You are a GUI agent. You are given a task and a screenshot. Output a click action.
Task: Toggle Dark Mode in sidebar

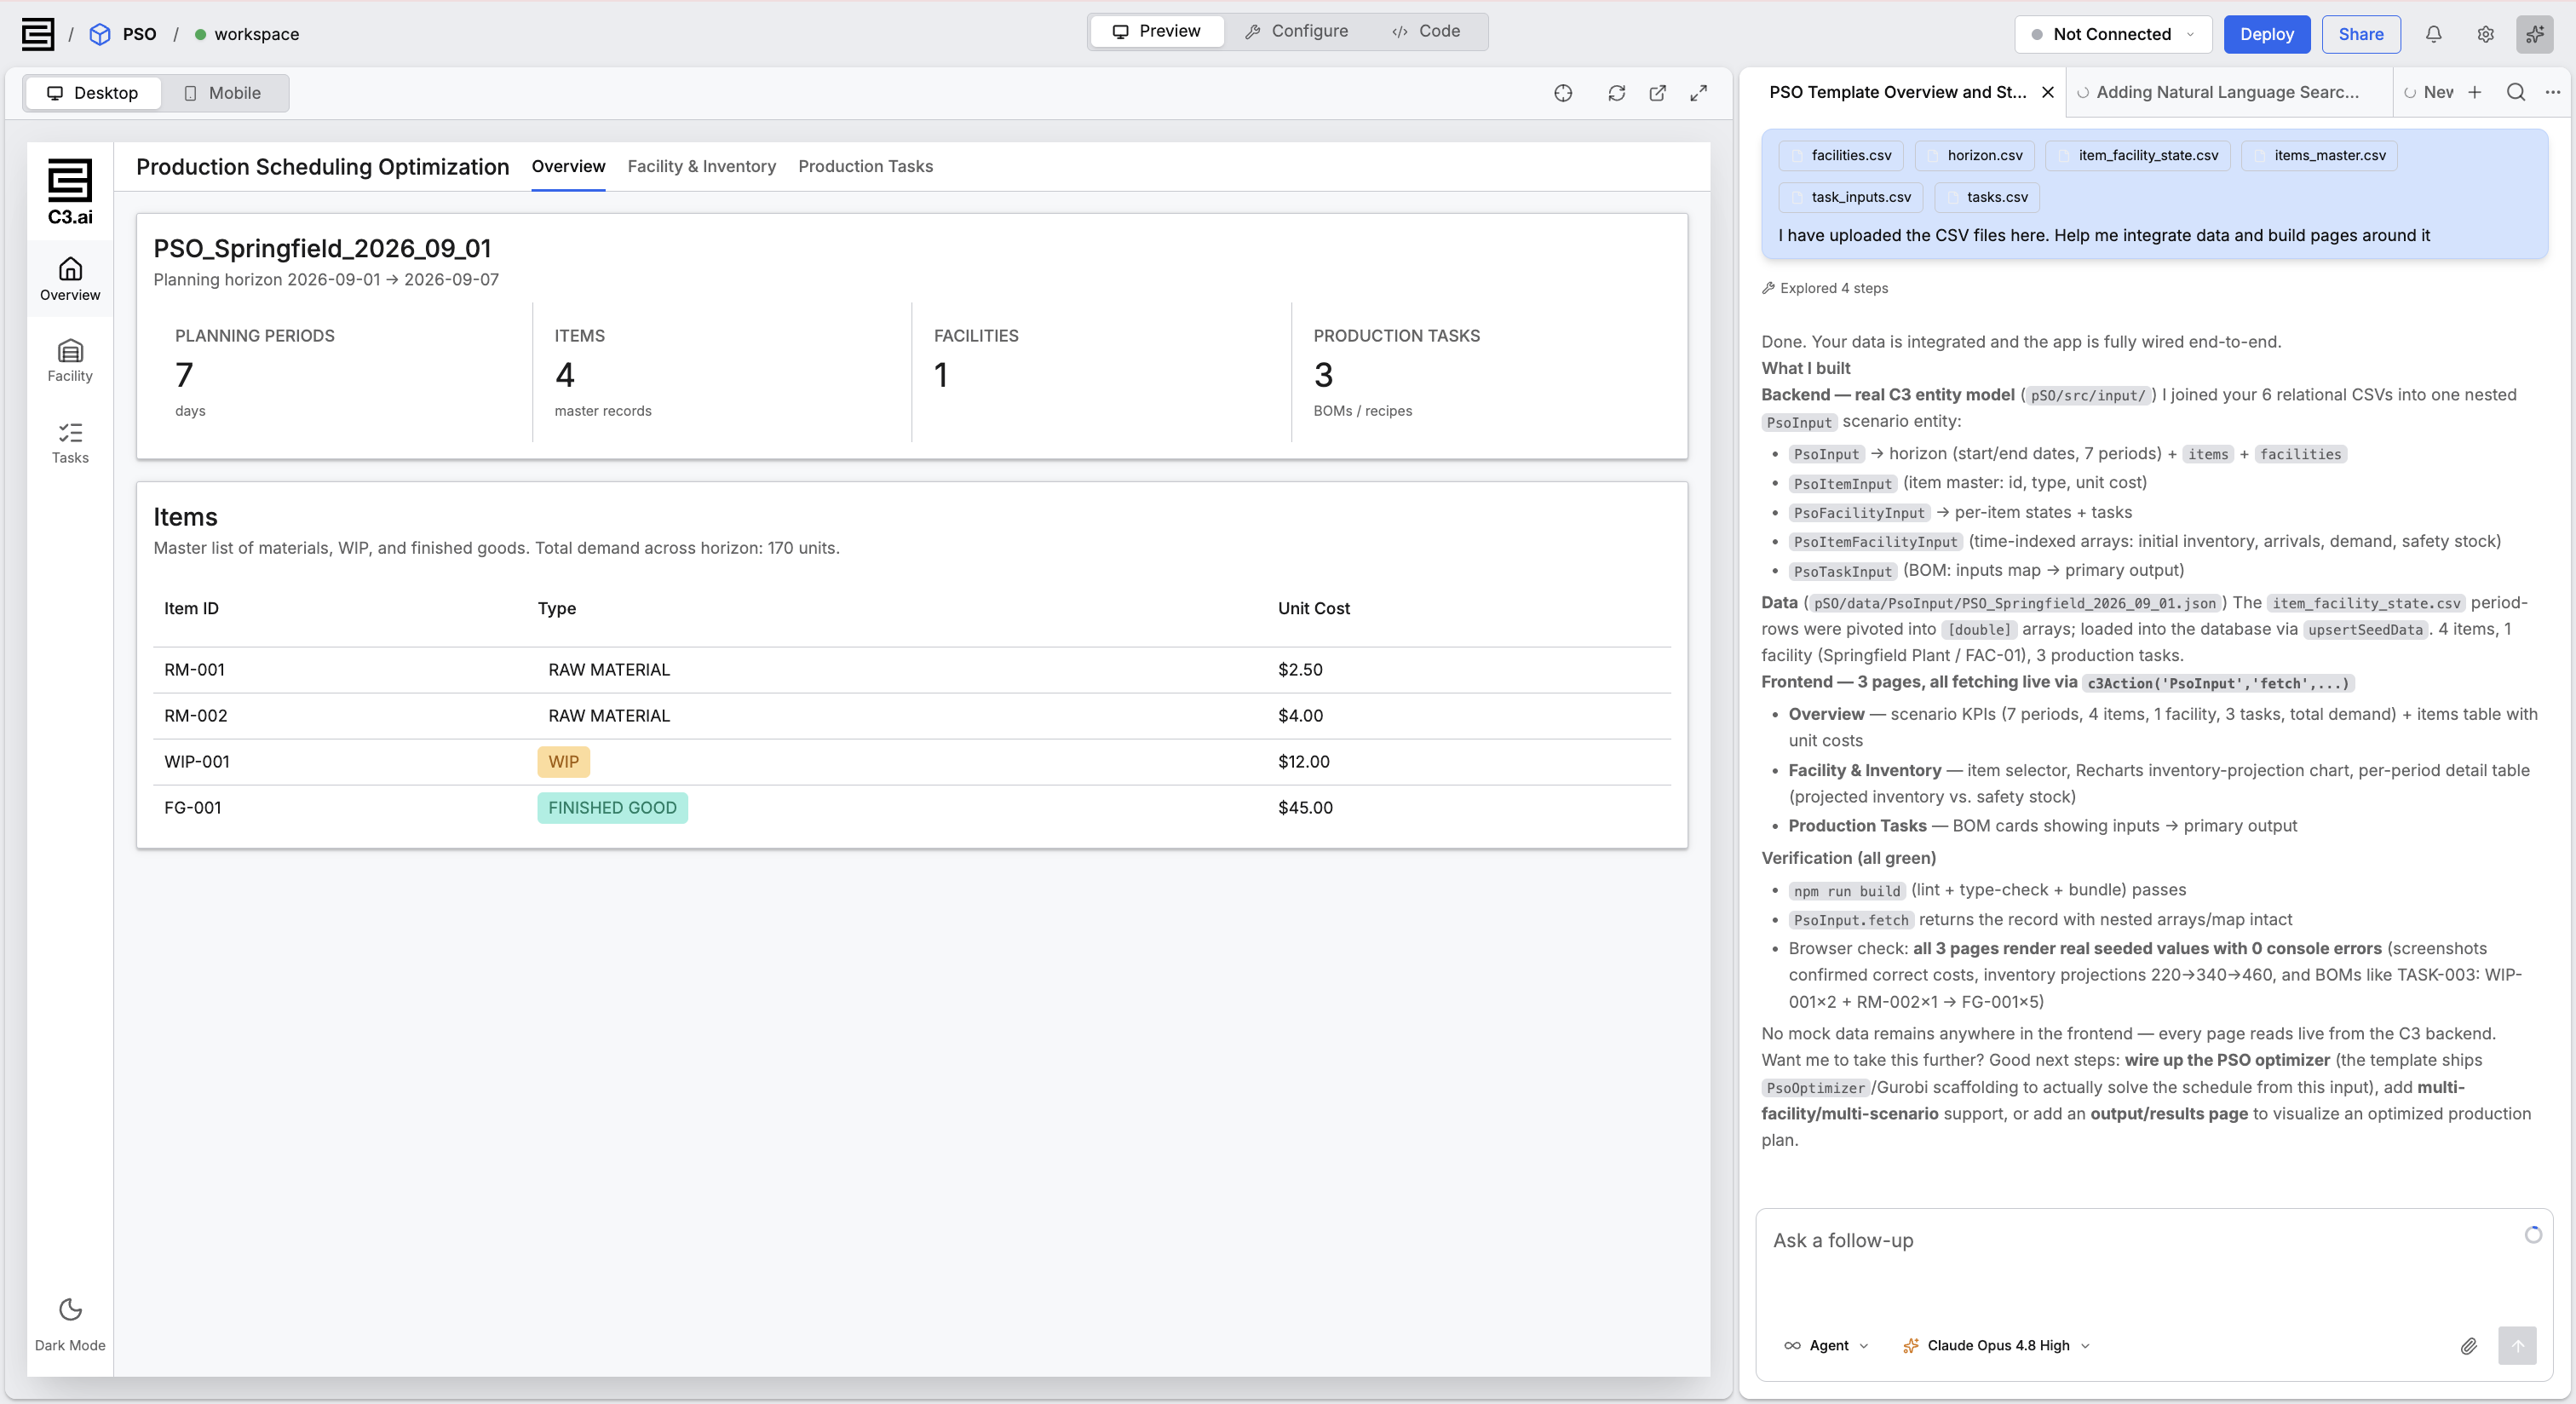pos(70,1324)
